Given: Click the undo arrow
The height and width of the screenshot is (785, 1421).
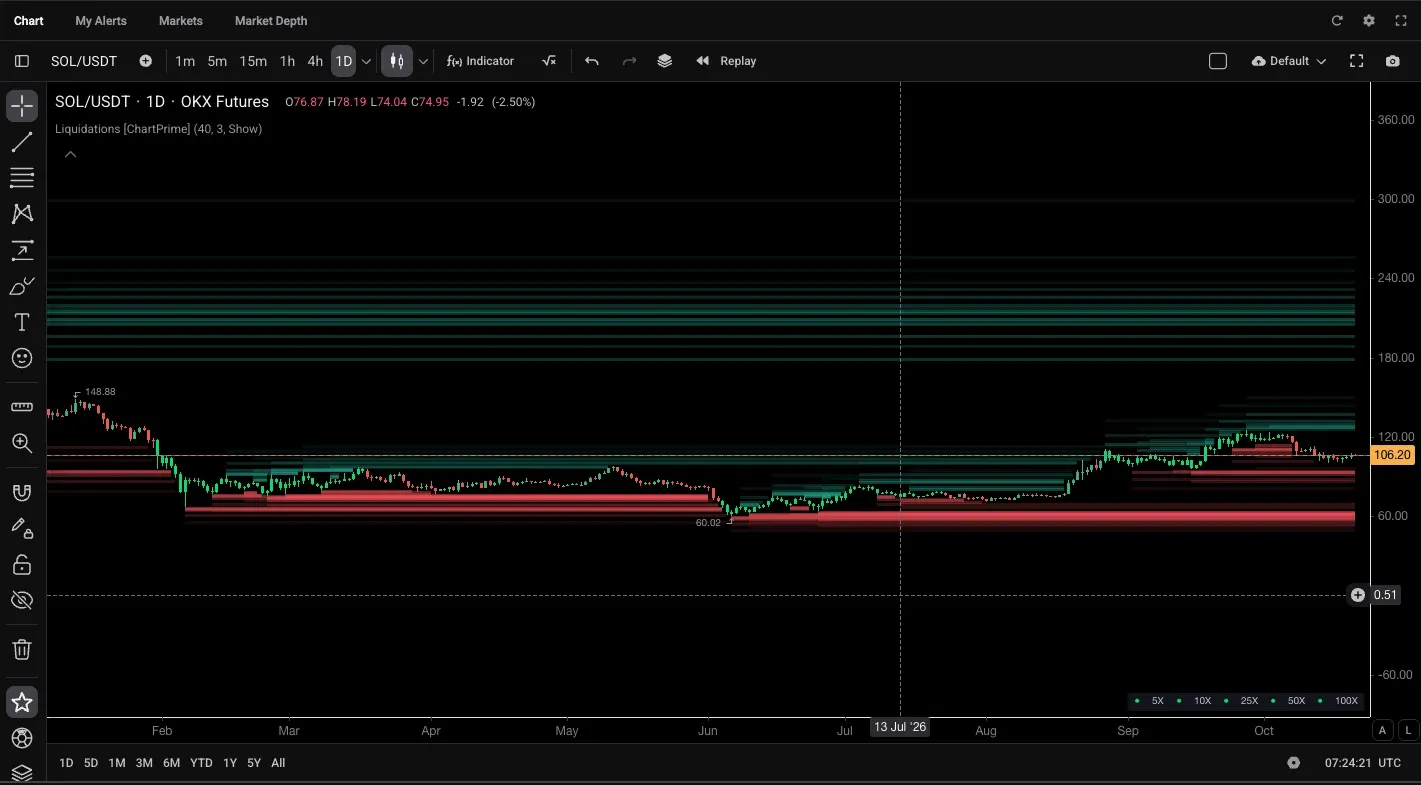Looking at the screenshot, I should point(592,61).
